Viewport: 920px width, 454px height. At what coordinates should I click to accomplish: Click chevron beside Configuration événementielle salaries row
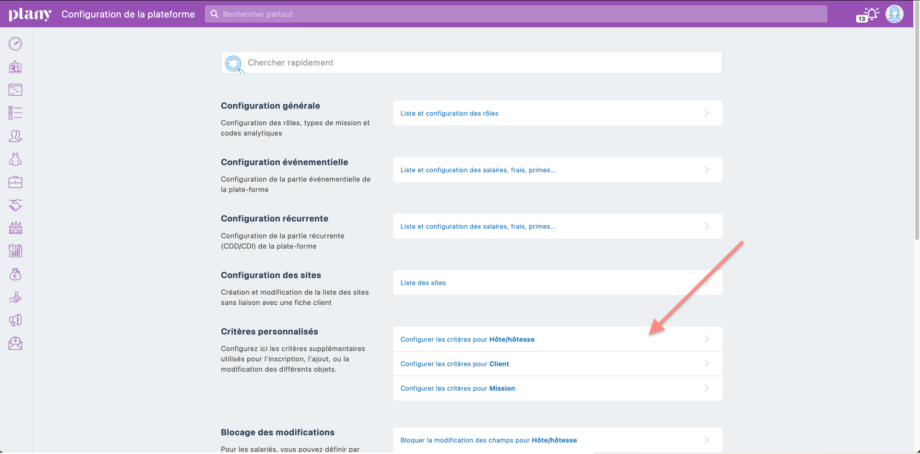707,170
